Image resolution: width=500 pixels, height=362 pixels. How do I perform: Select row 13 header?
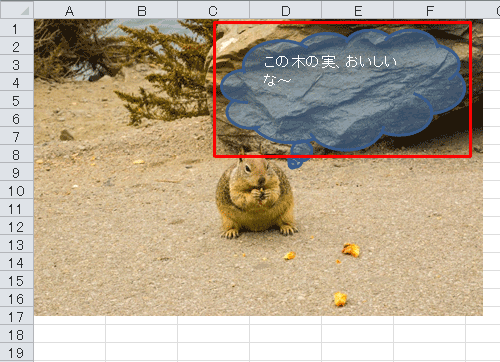[17, 244]
